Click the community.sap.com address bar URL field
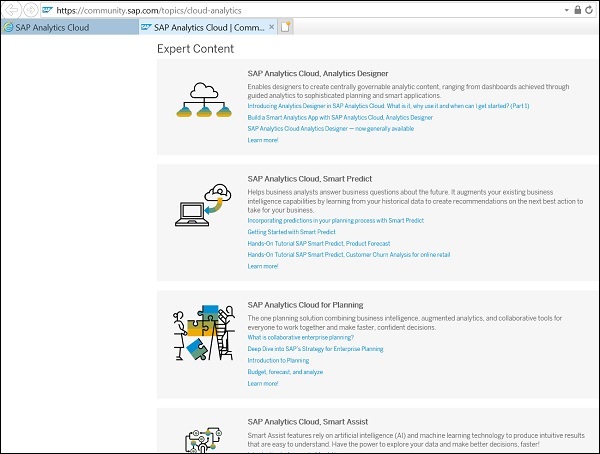 click(x=300, y=9)
